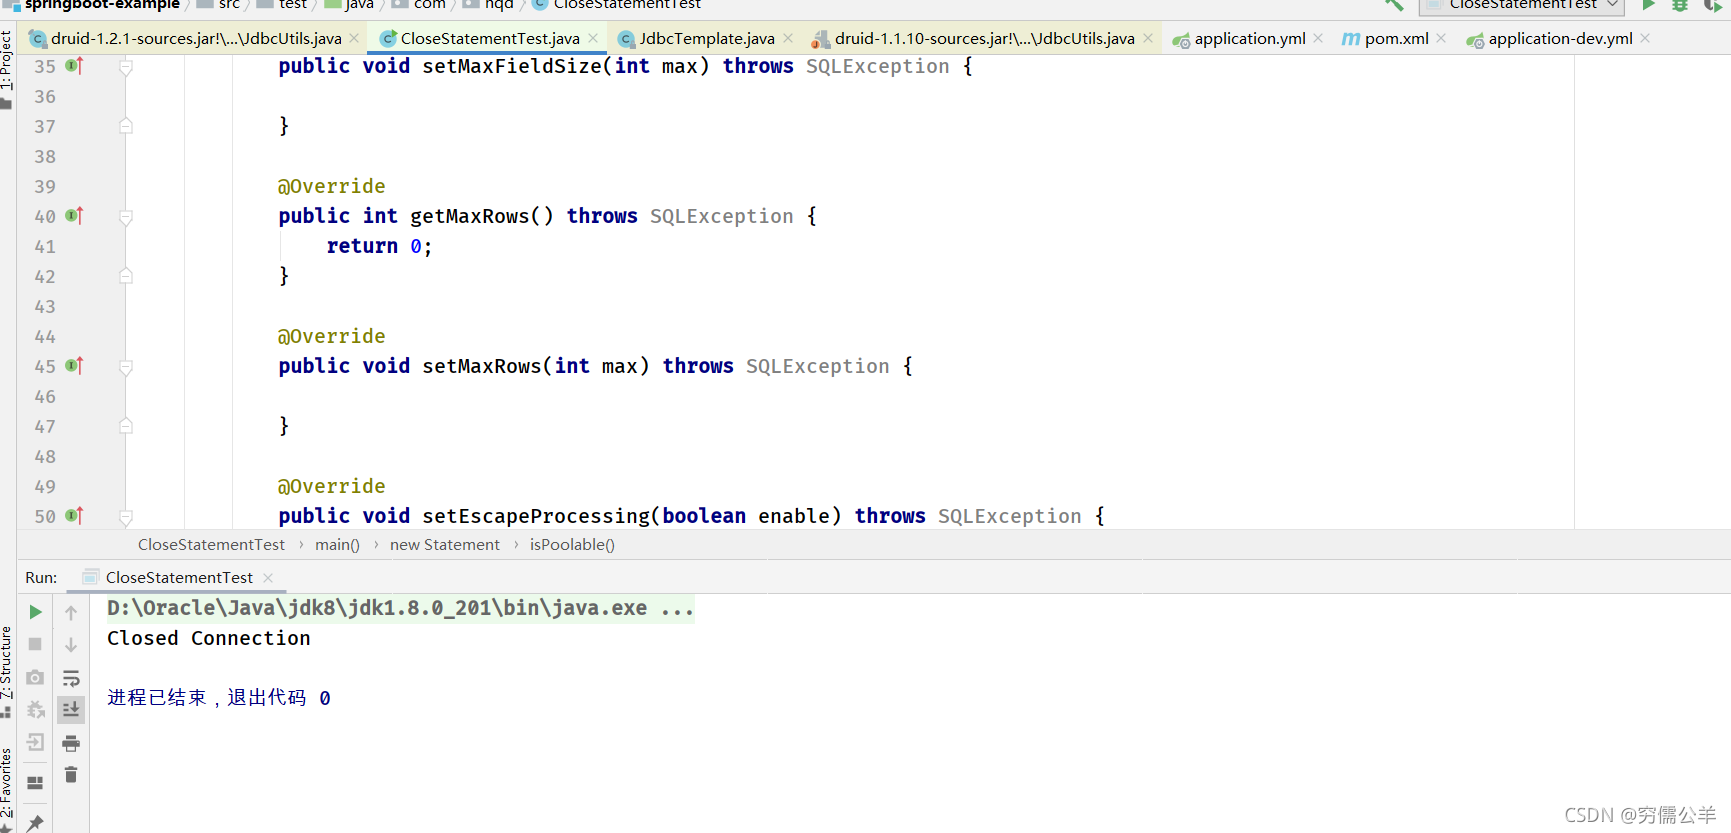Collapse setMaxRows method fold at line 45

tap(126, 367)
